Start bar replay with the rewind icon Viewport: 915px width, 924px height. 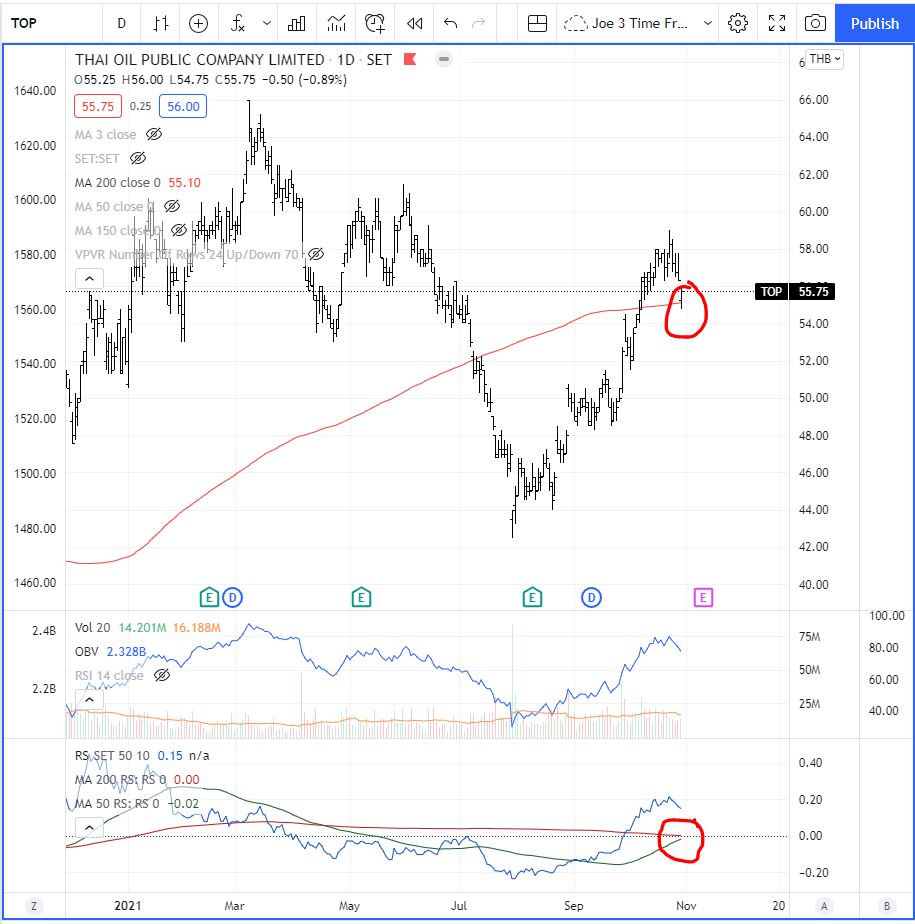pyautogui.click(x=415, y=23)
